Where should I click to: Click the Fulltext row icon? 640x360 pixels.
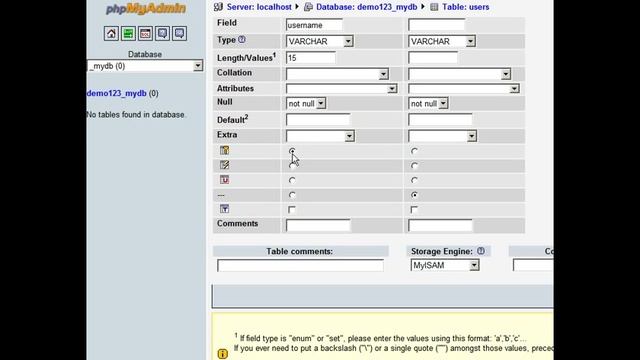point(224,209)
